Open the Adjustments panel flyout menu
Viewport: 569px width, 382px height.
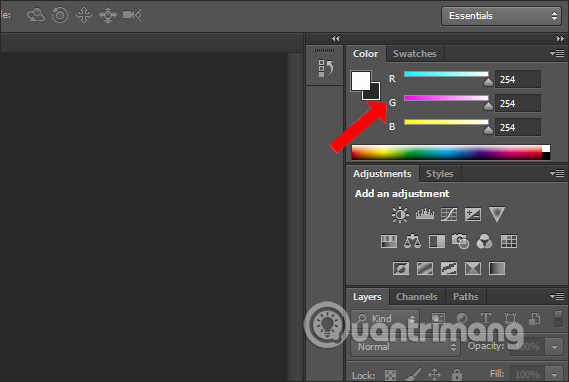pyautogui.click(x=557, y=174)
